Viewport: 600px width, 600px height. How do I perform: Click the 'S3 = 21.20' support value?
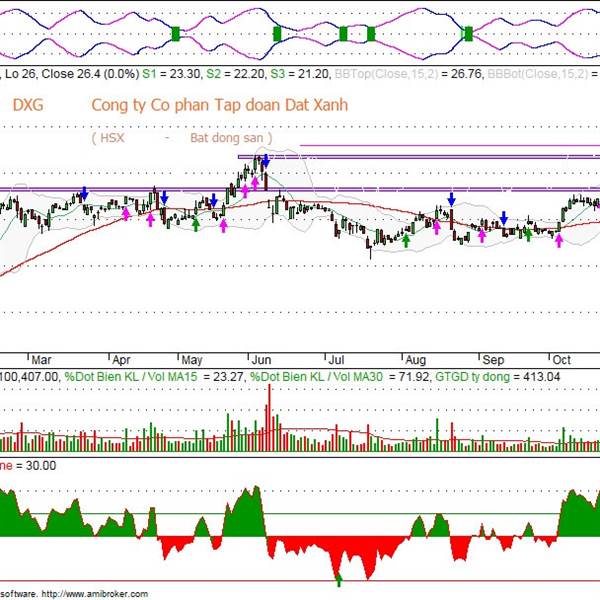[300, 73]
